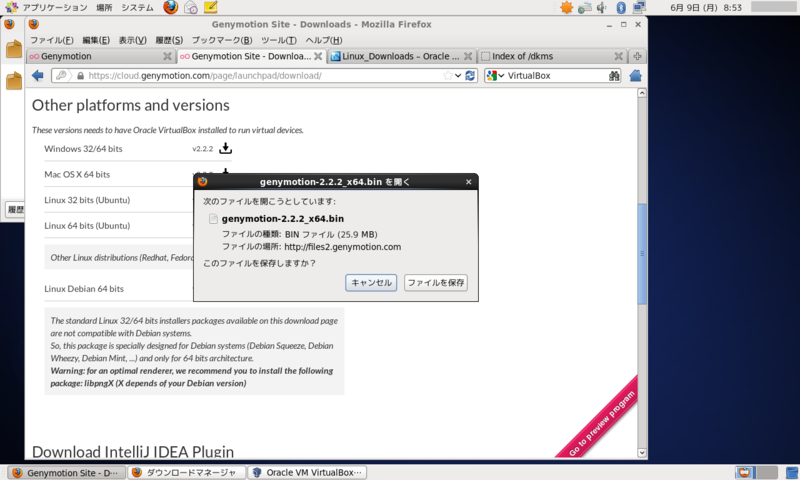
Task: Open a new tab with plus button
Action: click(x=637, y=56)
